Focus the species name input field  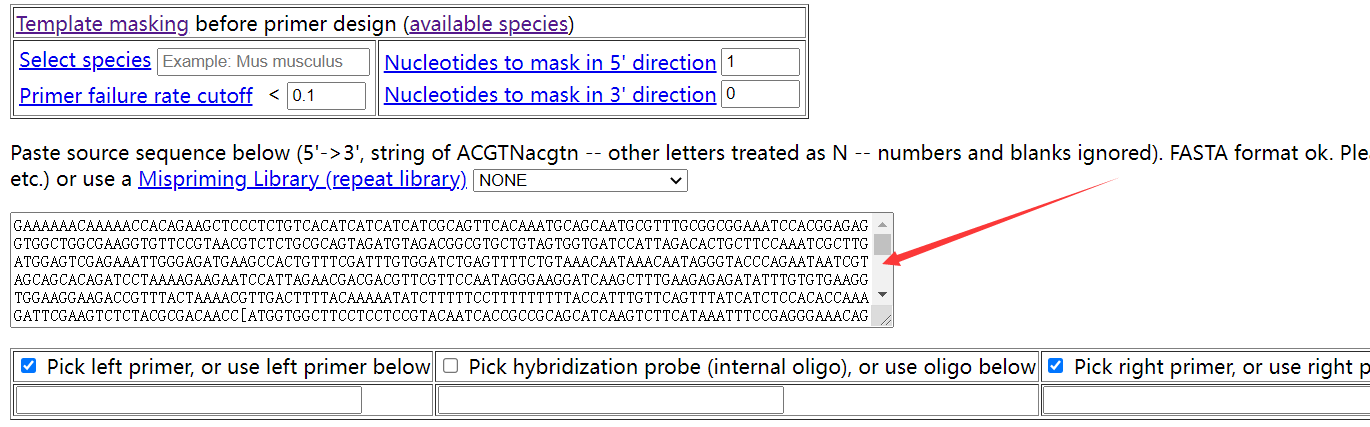tap(264, 61)
